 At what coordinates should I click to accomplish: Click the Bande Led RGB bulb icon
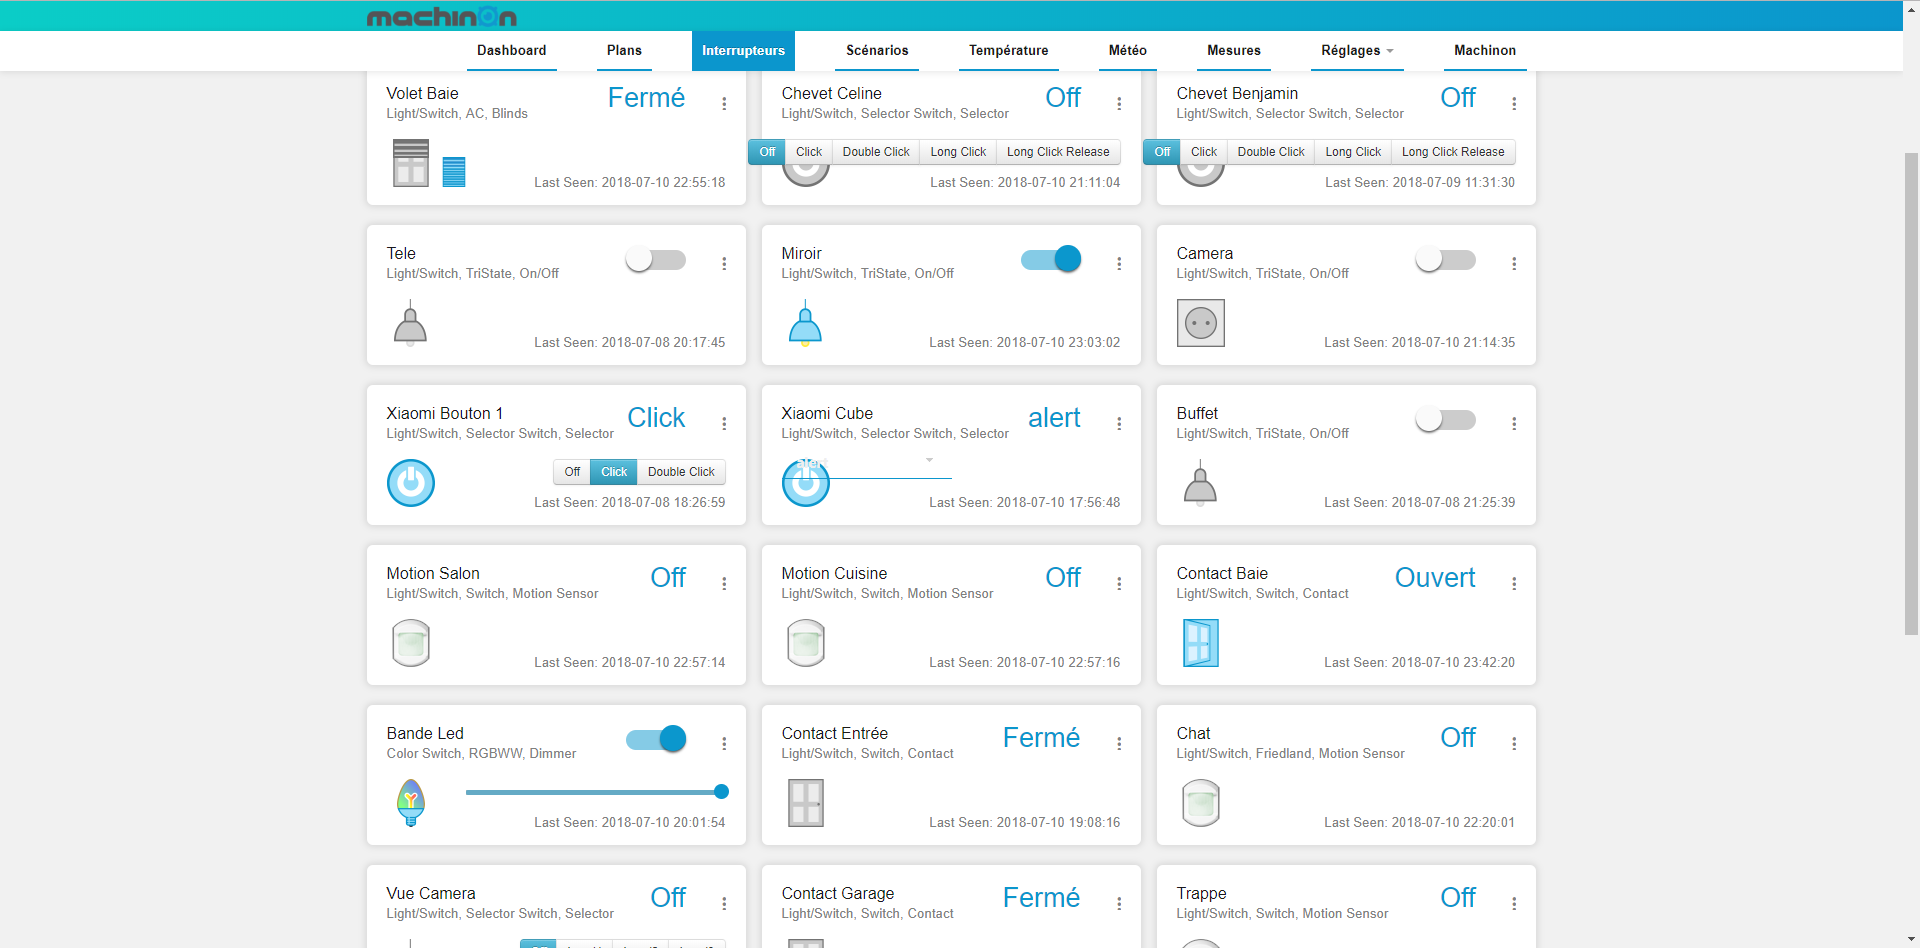410,803
